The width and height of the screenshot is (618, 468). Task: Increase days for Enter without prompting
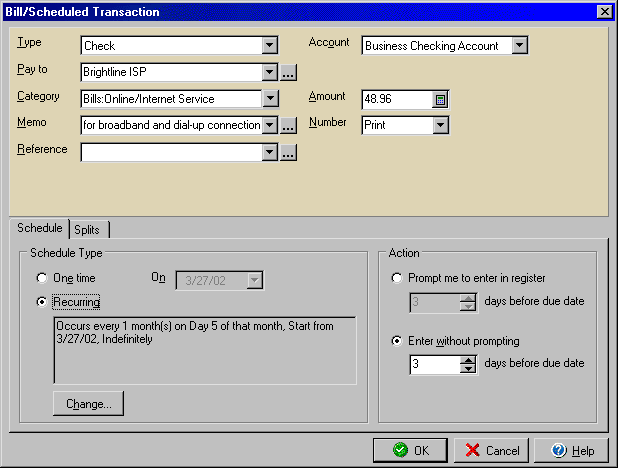(468, 360)
